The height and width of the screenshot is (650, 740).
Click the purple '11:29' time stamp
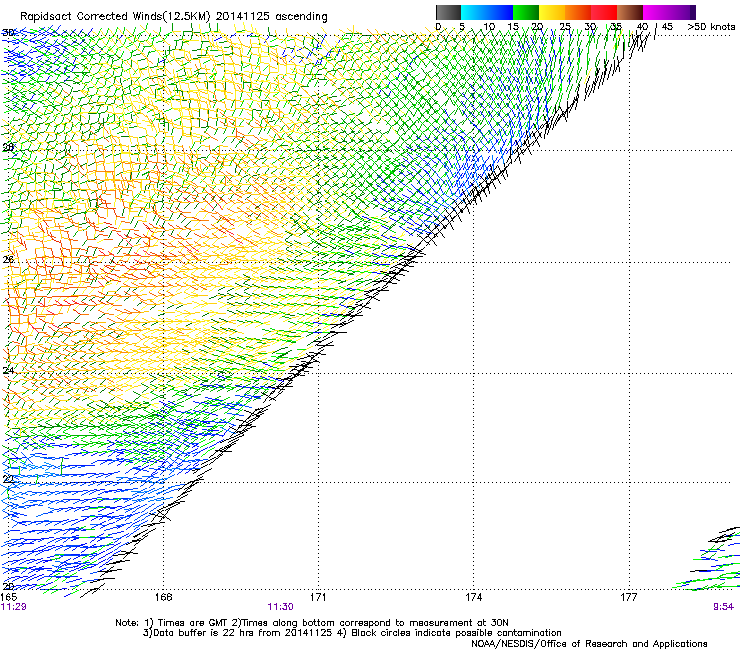point(14,607)
